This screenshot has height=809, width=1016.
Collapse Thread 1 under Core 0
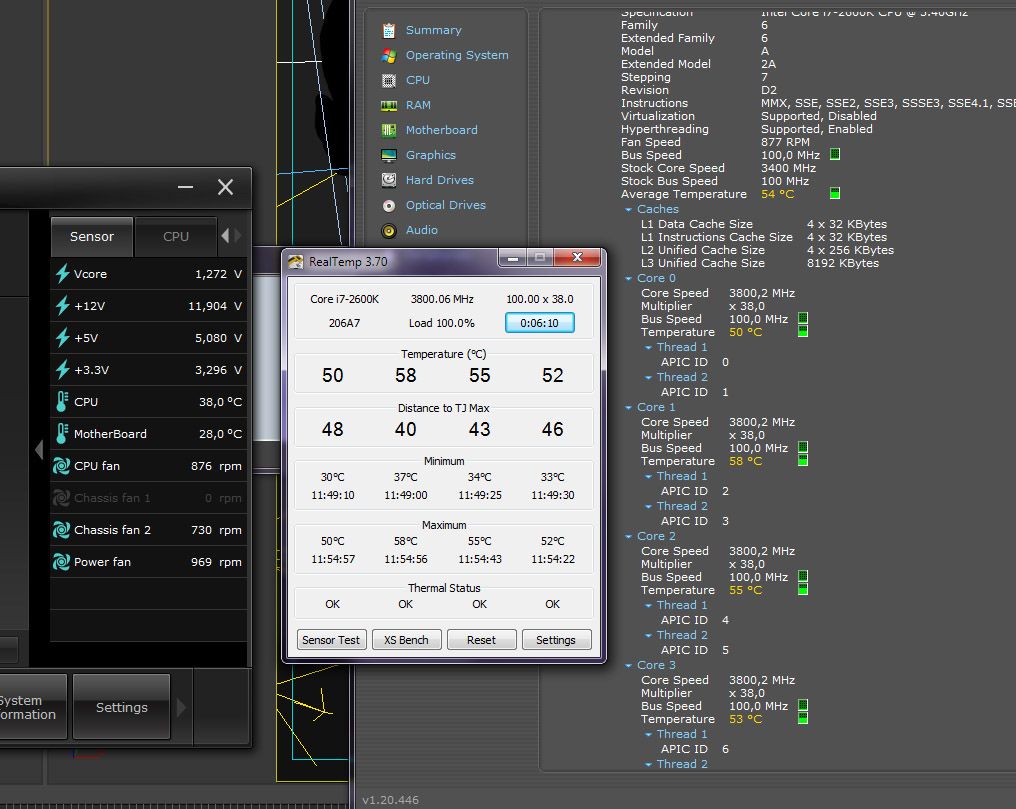pos(648,348)
